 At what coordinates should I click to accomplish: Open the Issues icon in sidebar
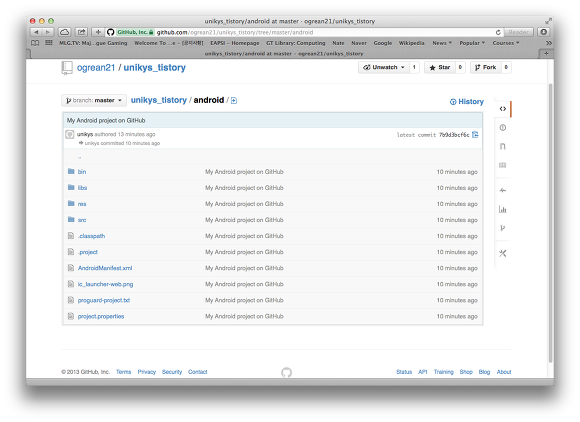tap(502, 128)
